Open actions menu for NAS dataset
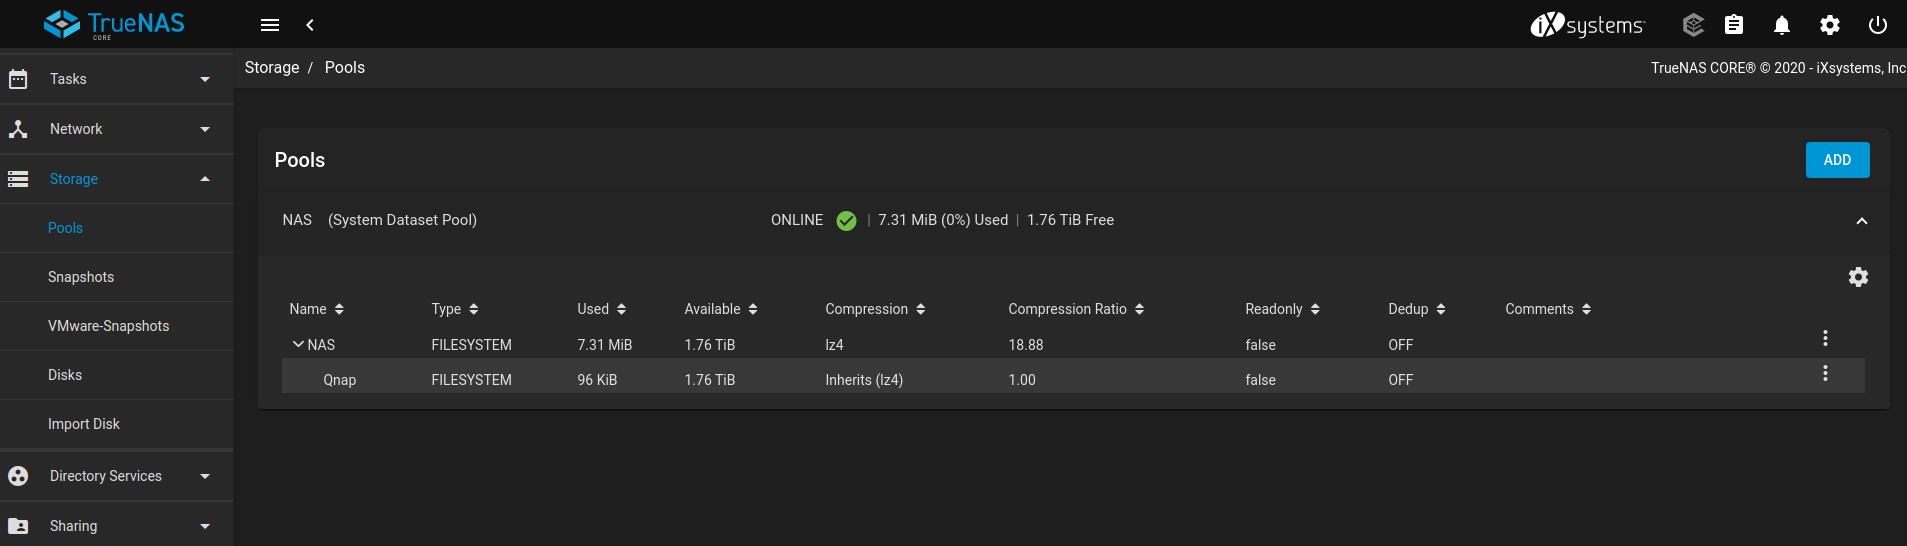1907x546 pixels. [x=1825, y=338]
